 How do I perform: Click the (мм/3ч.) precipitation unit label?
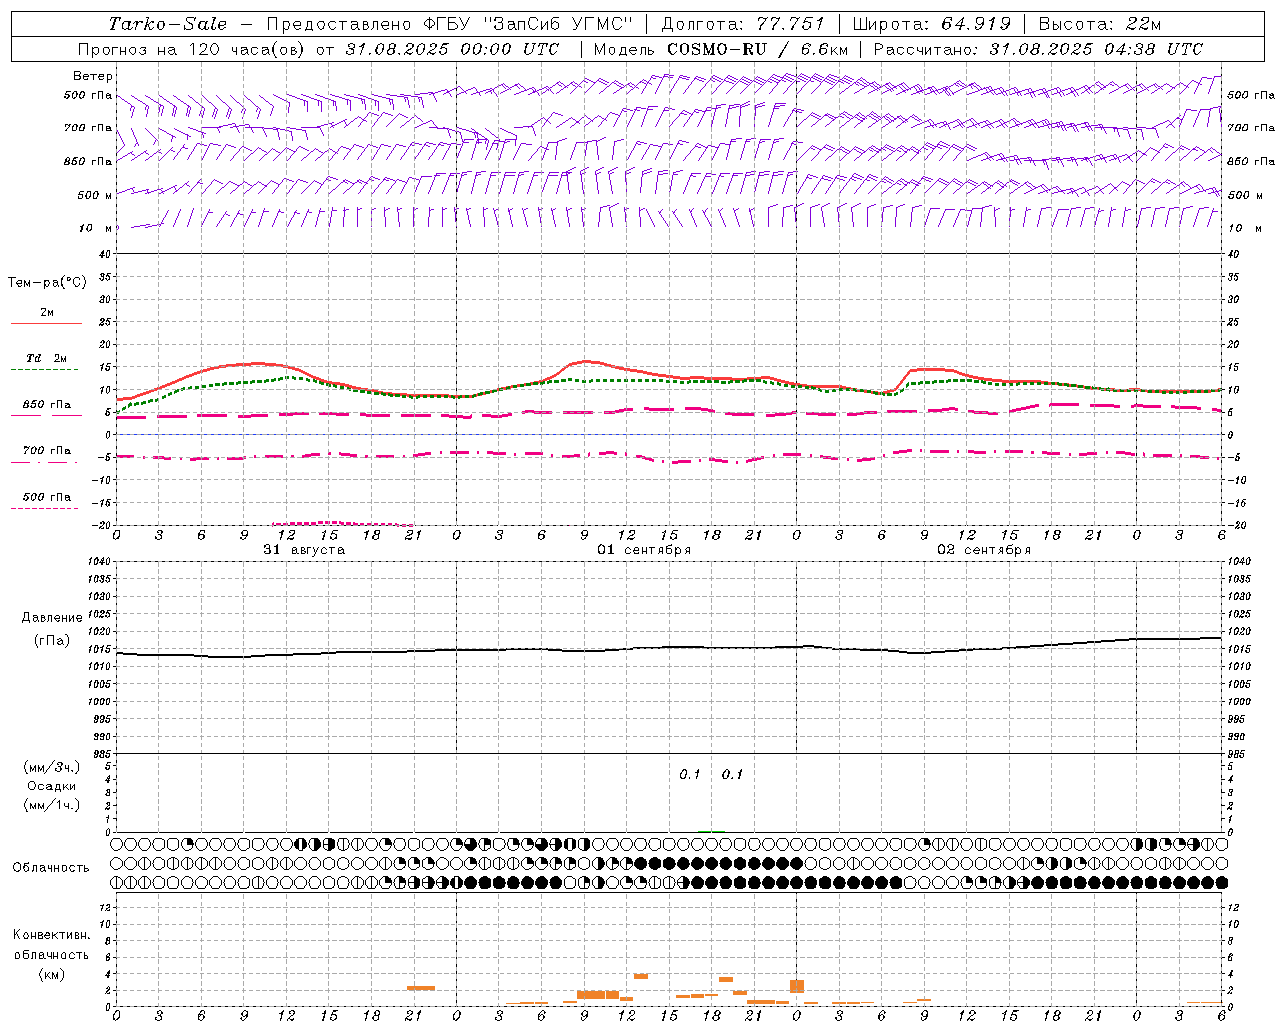[x=52, y=767]
